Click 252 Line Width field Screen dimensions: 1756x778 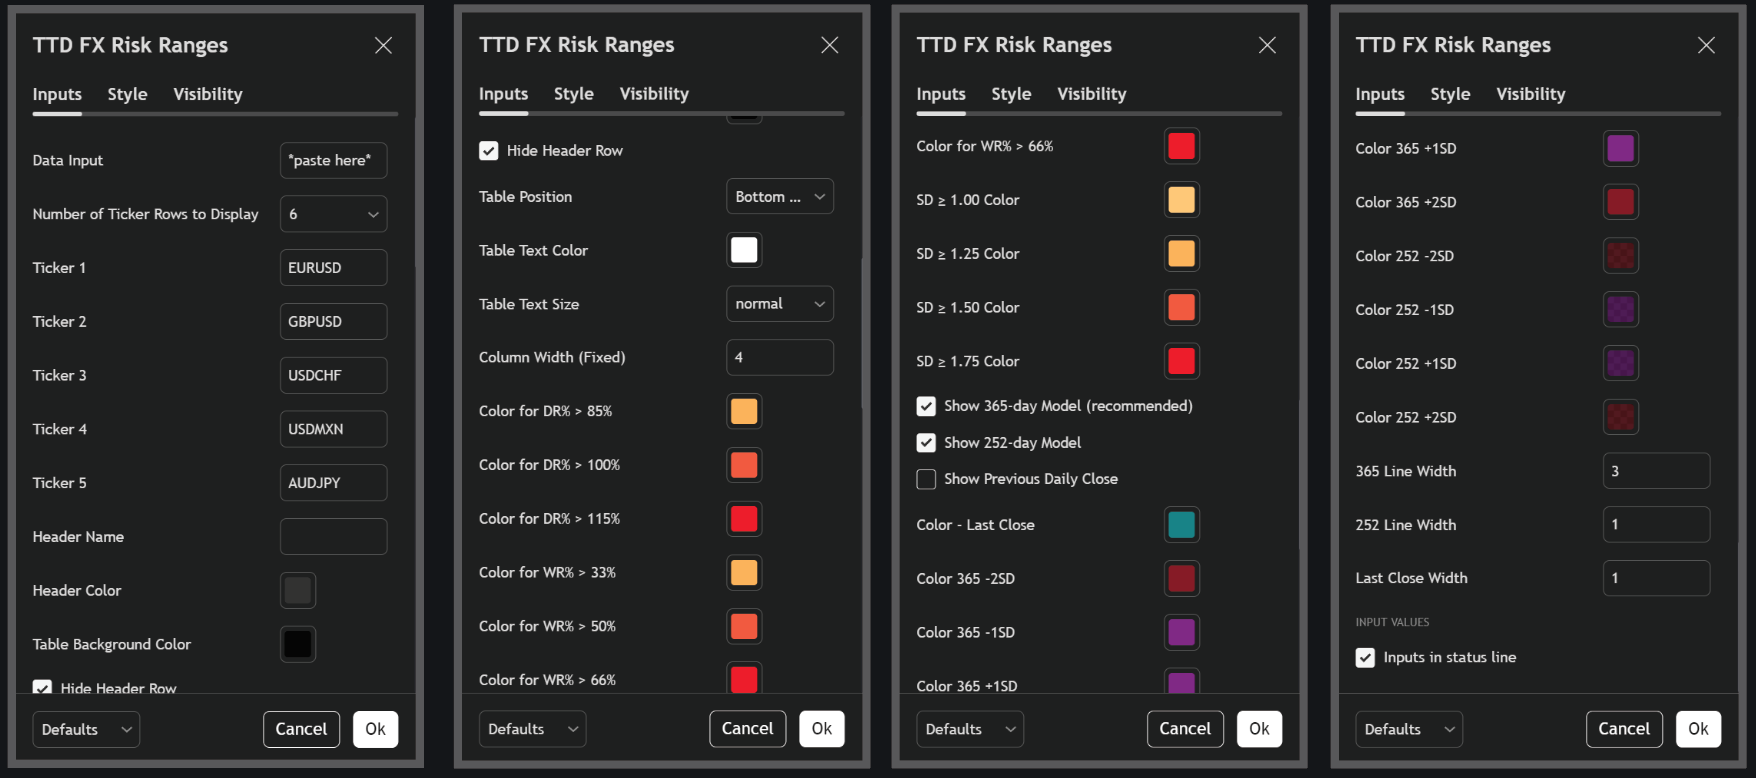[x=1656, y=525]
